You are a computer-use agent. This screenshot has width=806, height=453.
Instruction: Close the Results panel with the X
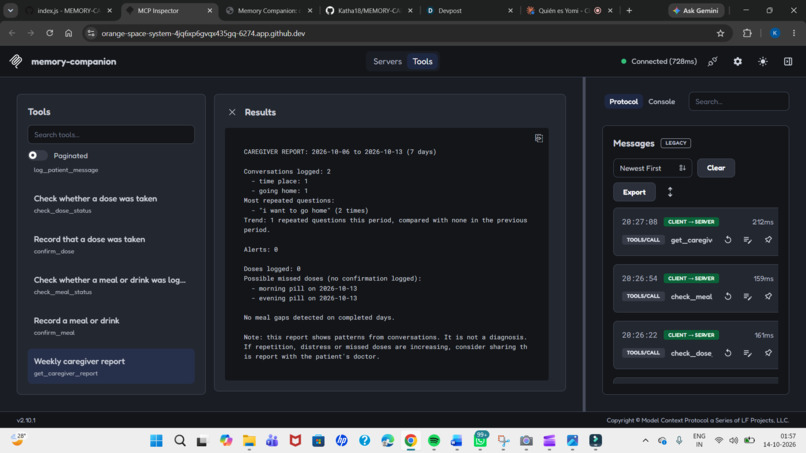(232, 112)
